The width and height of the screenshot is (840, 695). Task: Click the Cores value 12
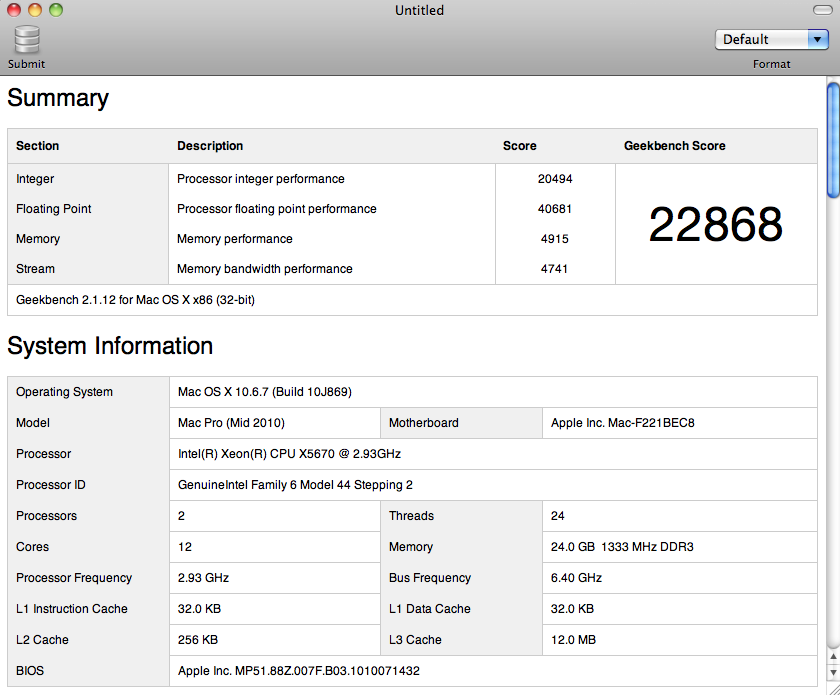coord(185,547)
